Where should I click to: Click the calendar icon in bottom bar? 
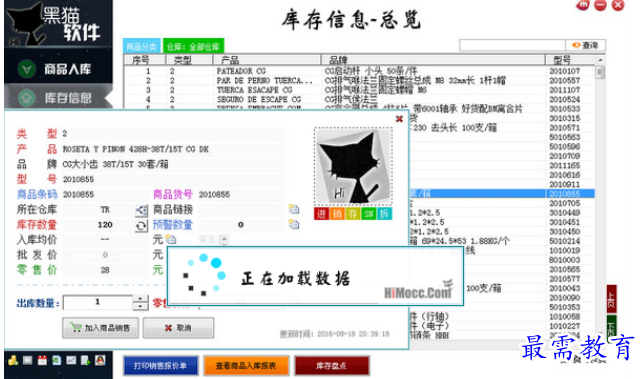pos(42,360)
